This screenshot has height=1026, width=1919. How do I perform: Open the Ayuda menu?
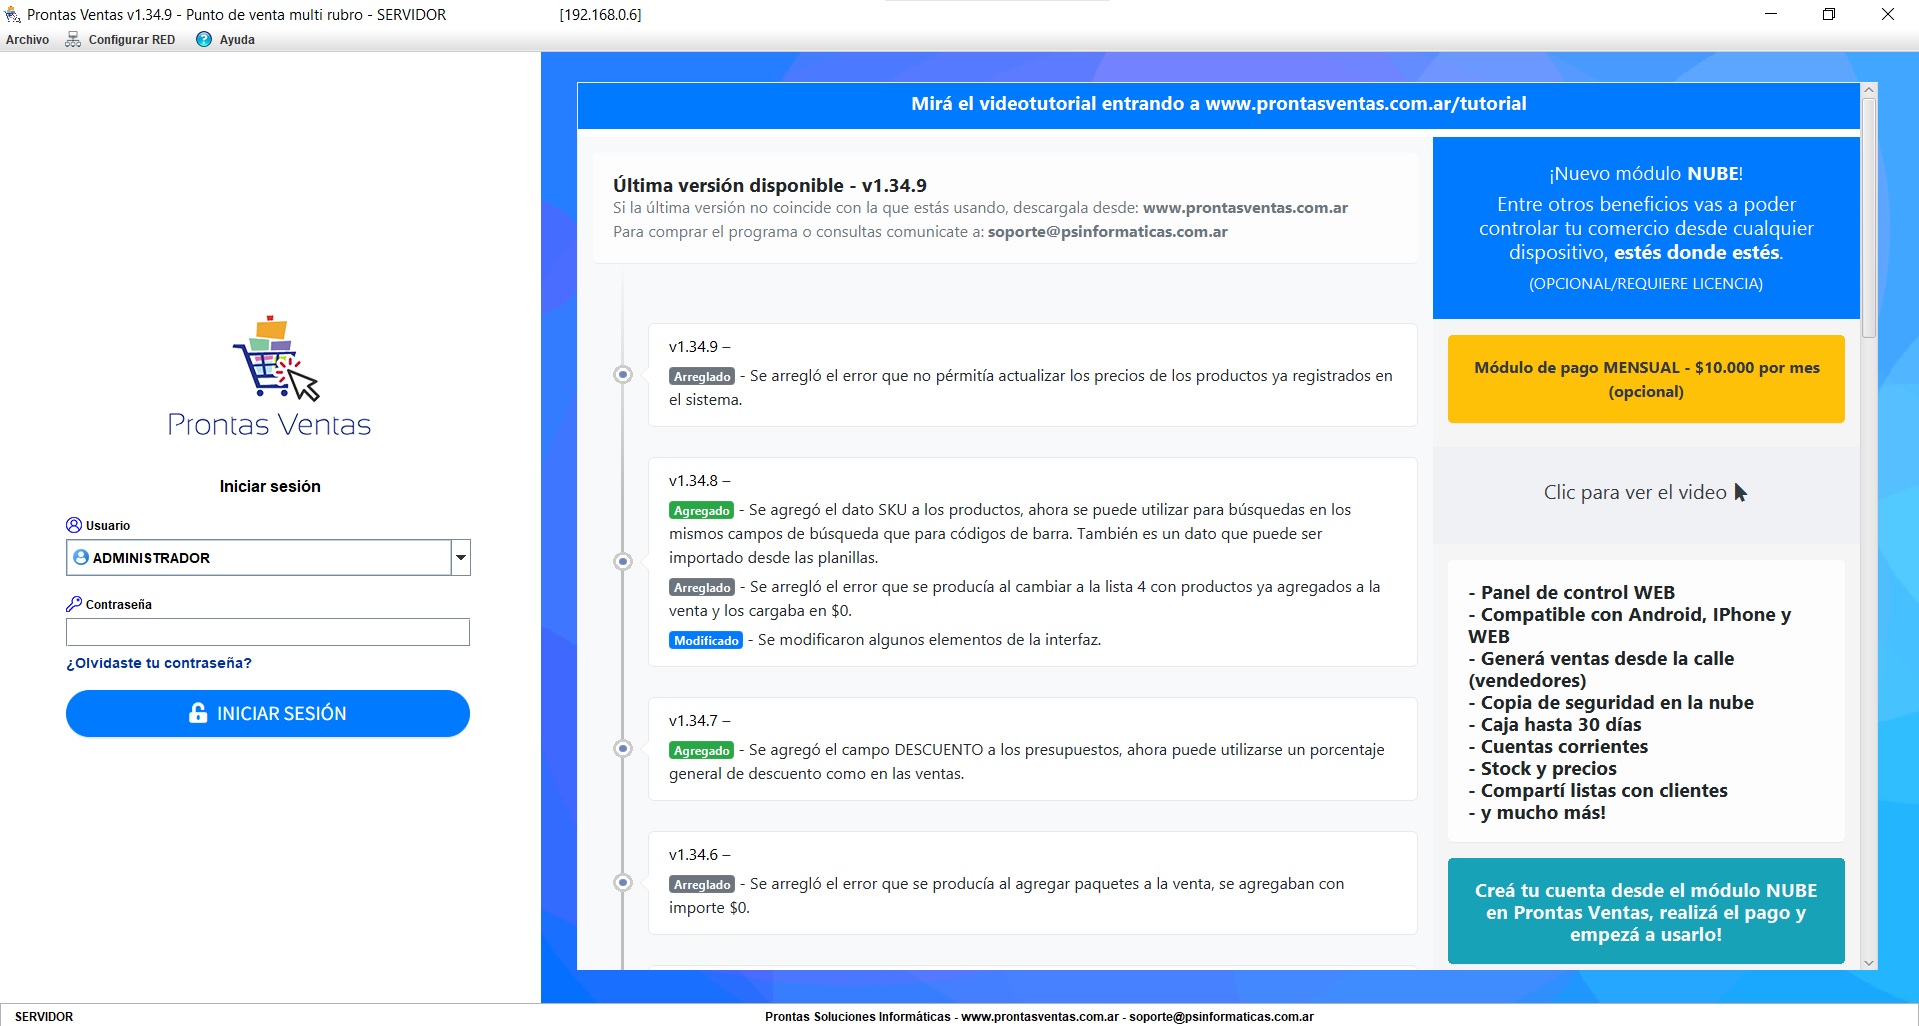[x=226, y=40]
